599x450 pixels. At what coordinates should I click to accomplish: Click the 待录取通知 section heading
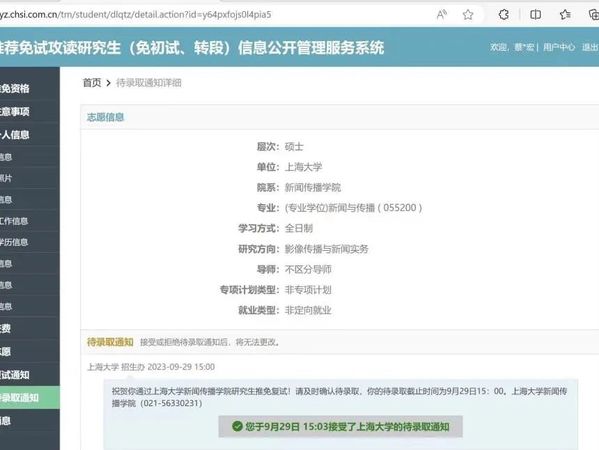(110, 342)
